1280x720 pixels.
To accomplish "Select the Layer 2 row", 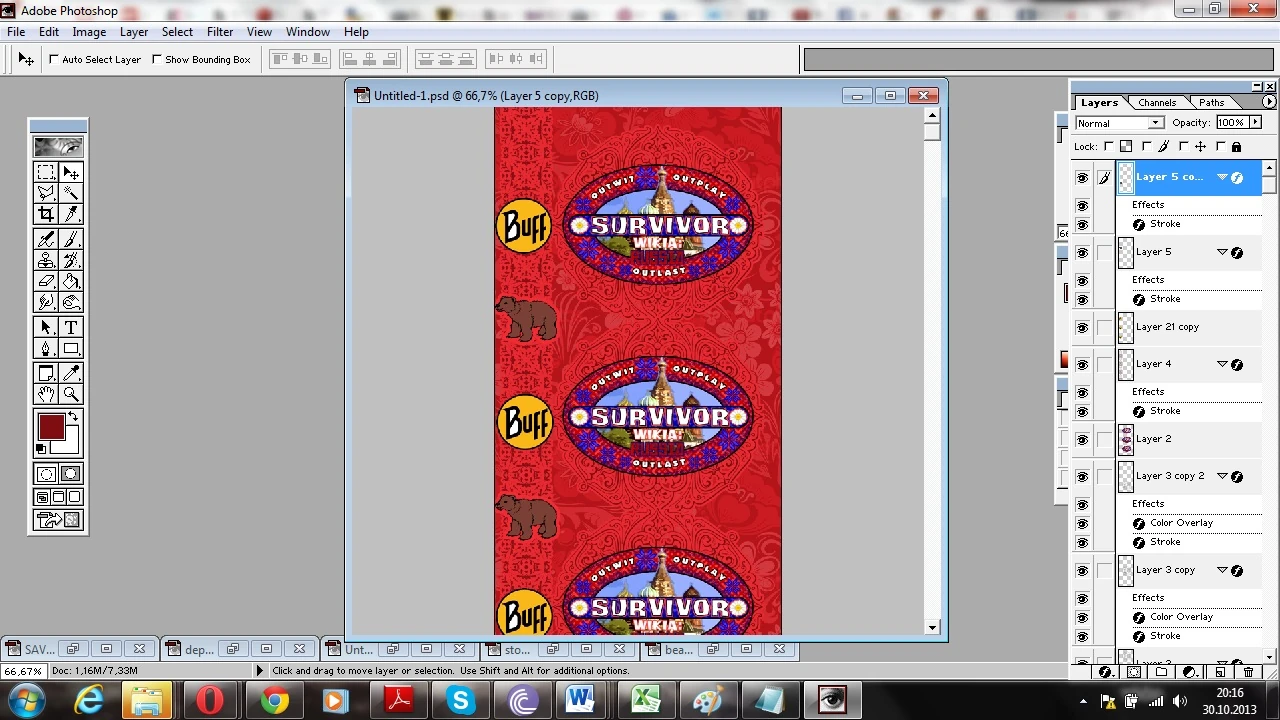I will click(1188, 439).
